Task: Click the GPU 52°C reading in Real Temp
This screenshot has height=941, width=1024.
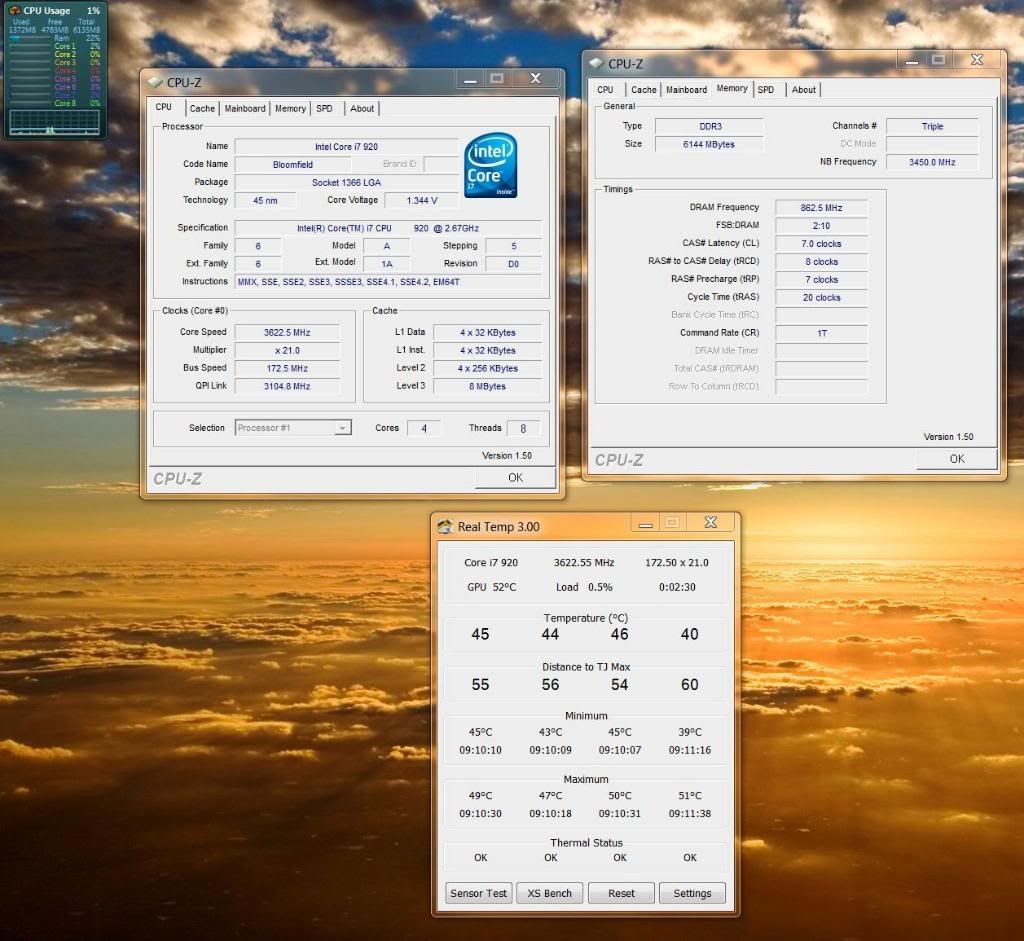Action: point(491,587)
